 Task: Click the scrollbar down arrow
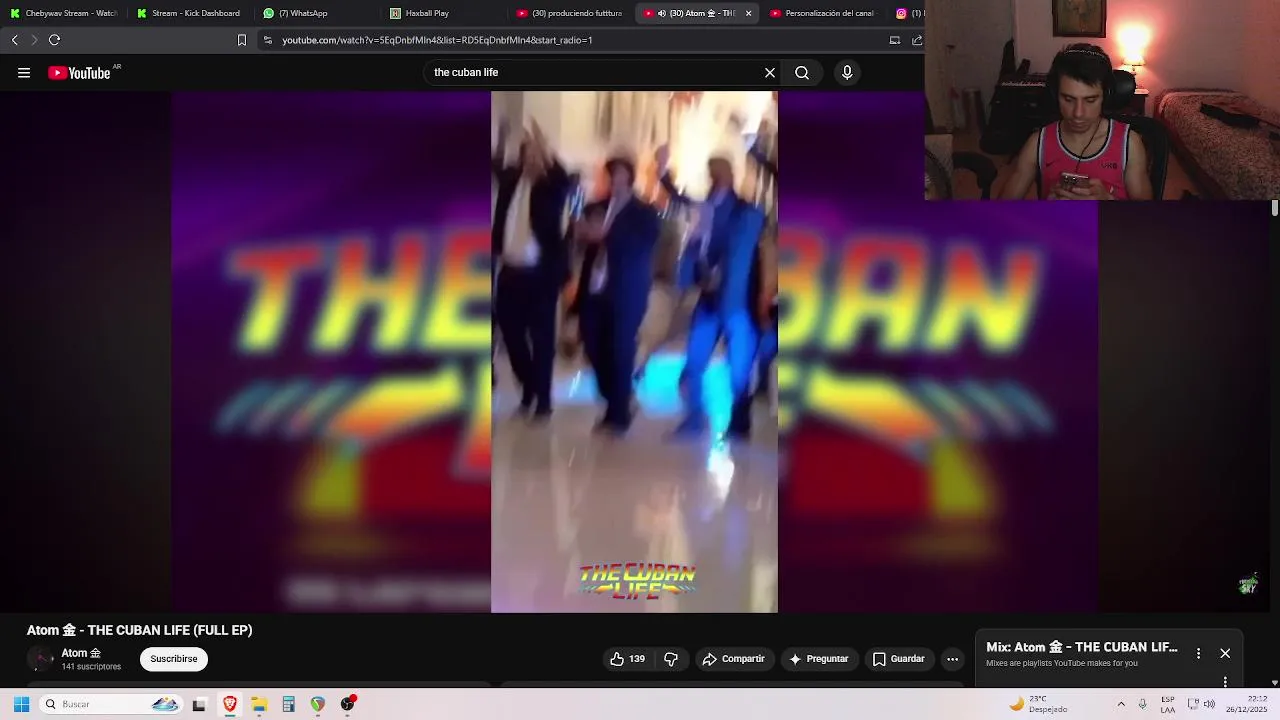coord(1275,683)
